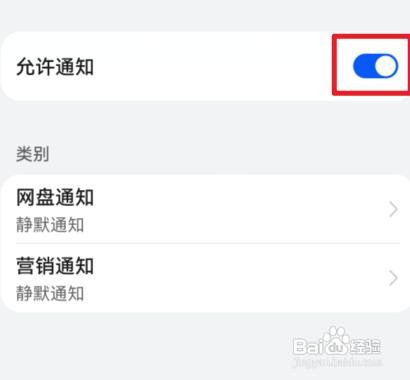
Task: Expand the chevron beside 网盘通知
Action: tap(393, 210)
